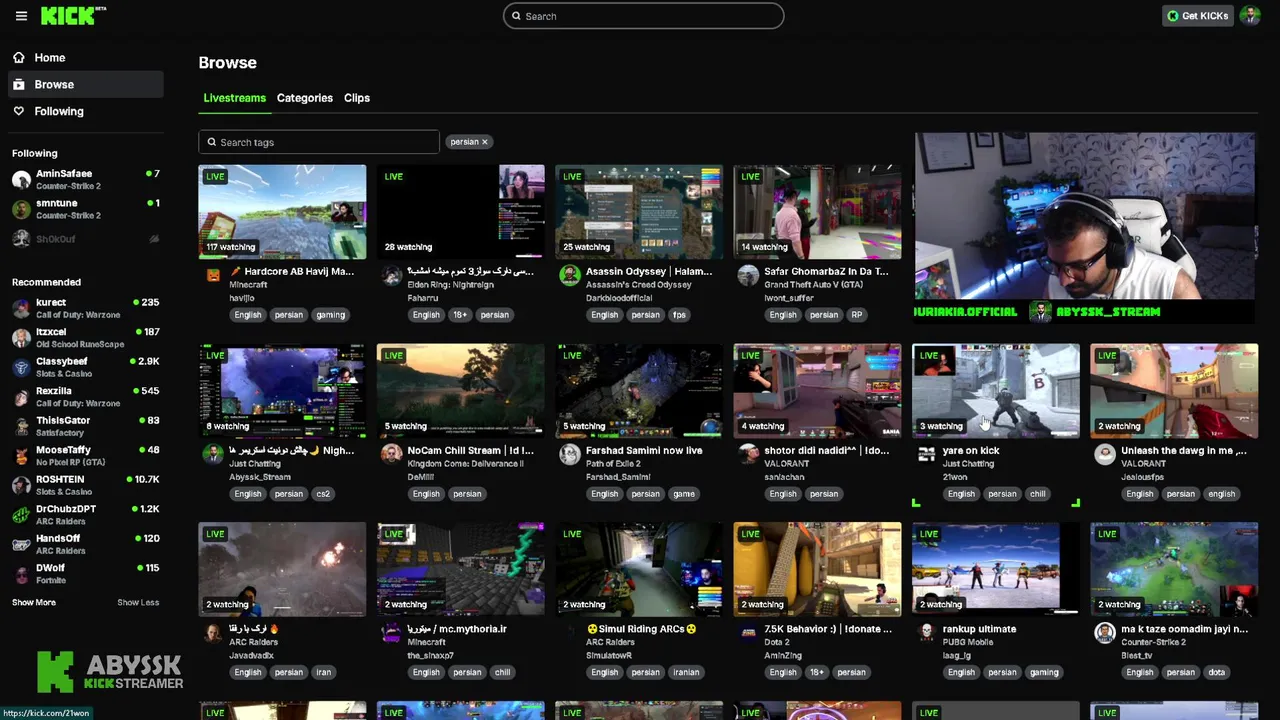Open rankup ultimate PUBG Mobile thumbnail
This screenshot has height=720, width=1280.
[x=995, y=570]
